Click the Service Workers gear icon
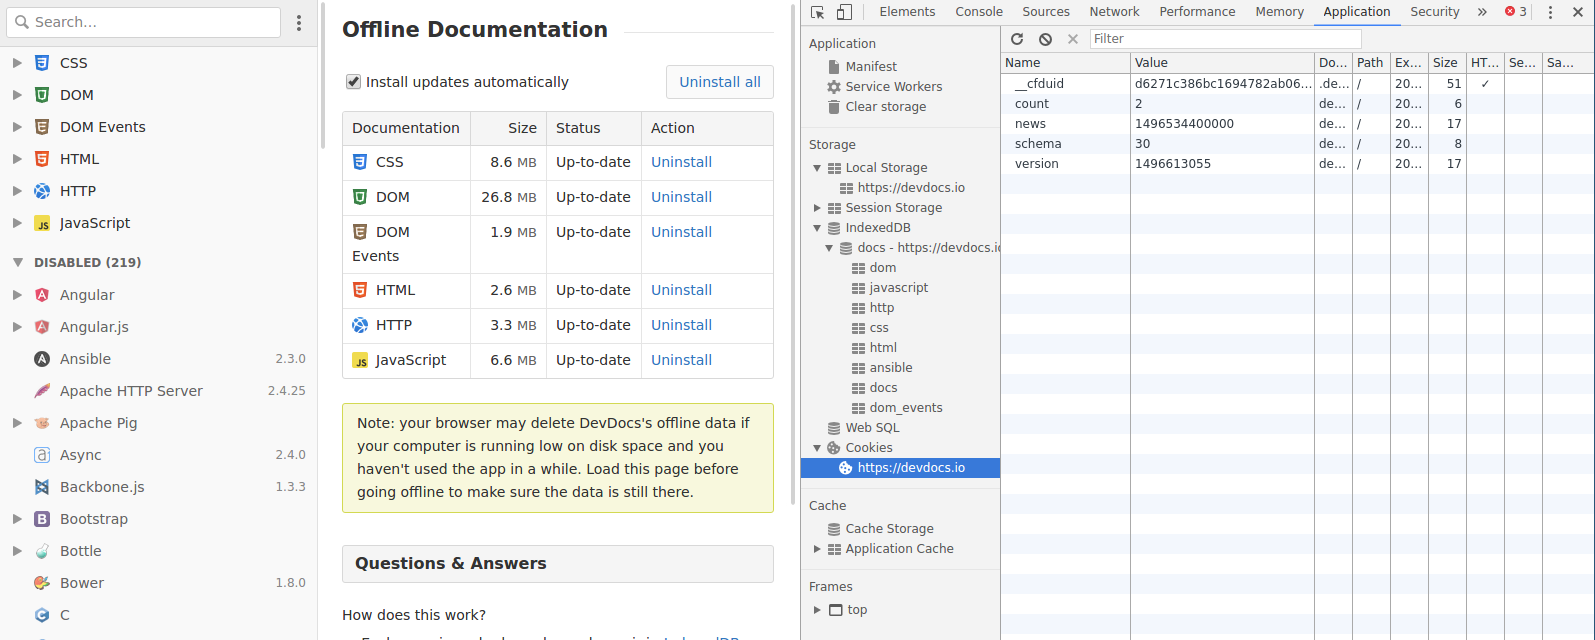Image resolution: width=1595 pixels, height=640 pixels. click(x=834, y=87)
